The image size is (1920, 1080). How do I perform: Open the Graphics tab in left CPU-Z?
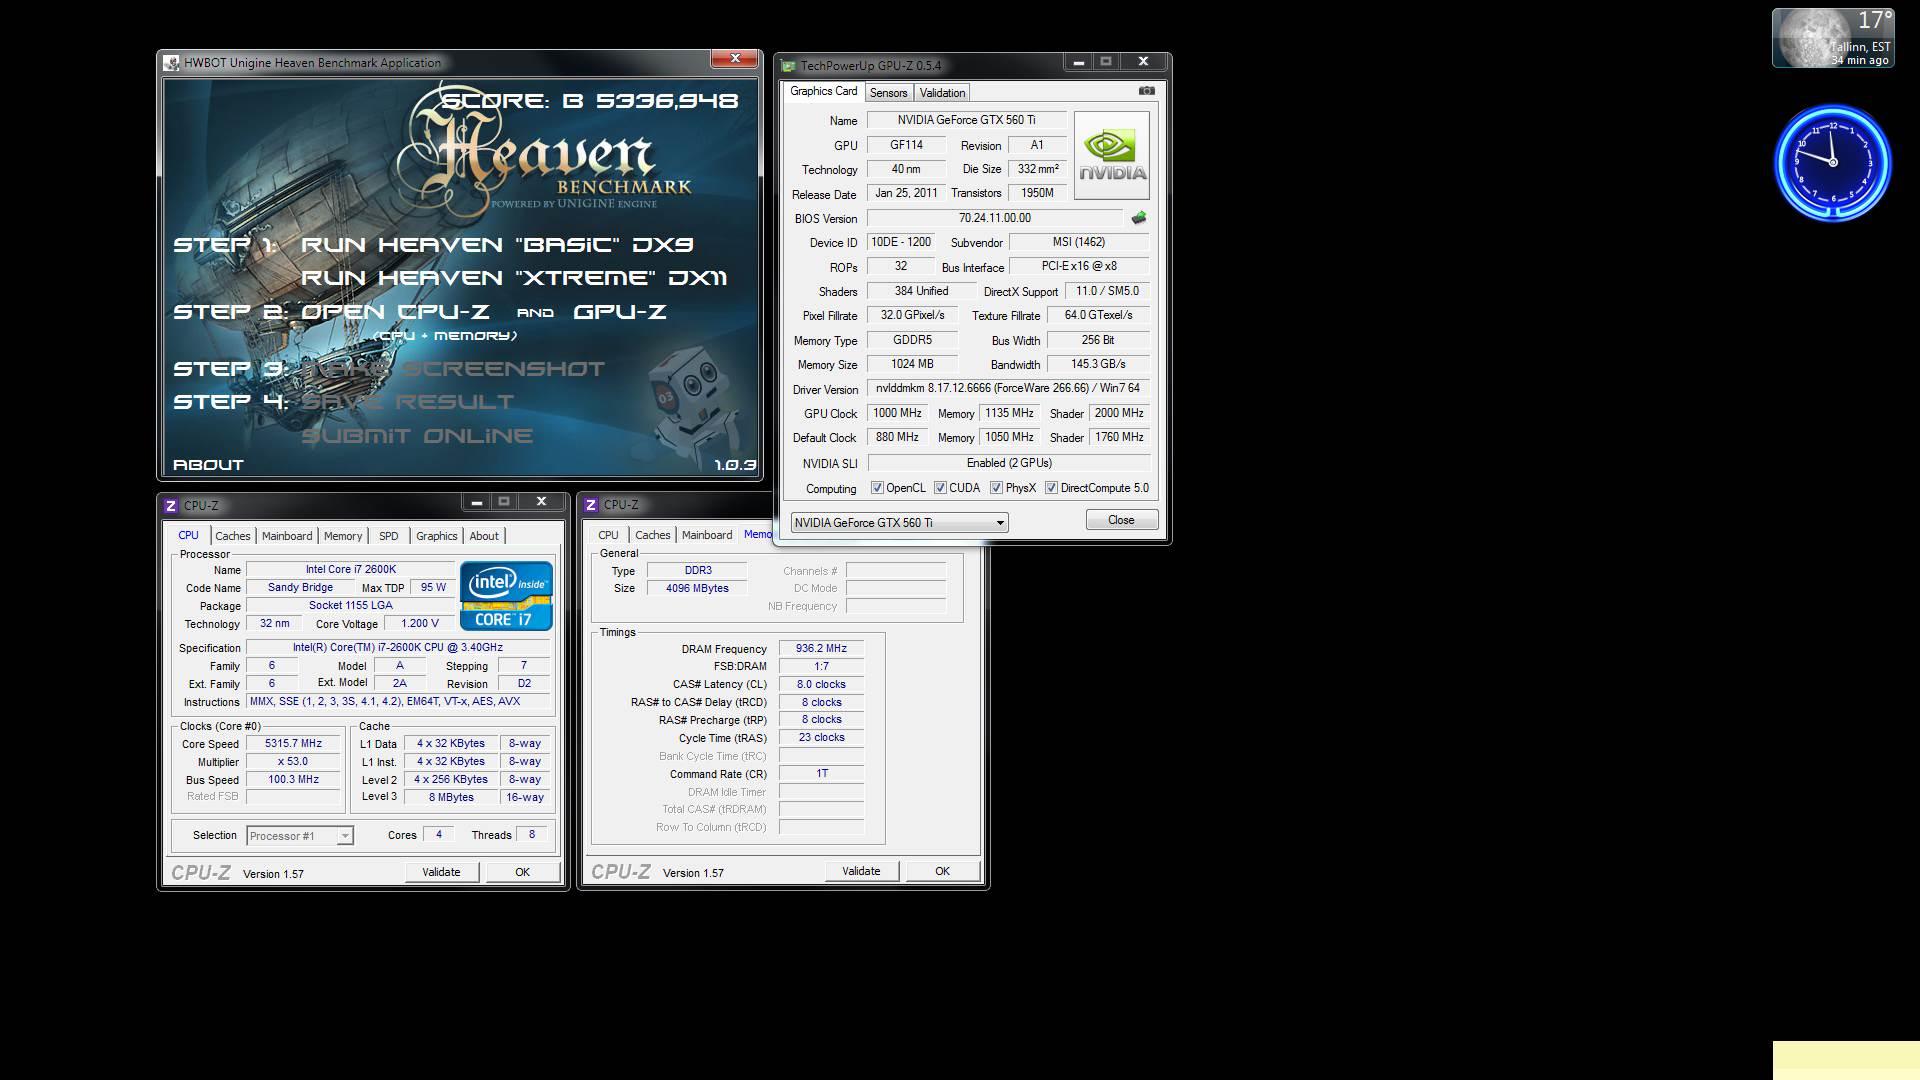coord(437,536)
